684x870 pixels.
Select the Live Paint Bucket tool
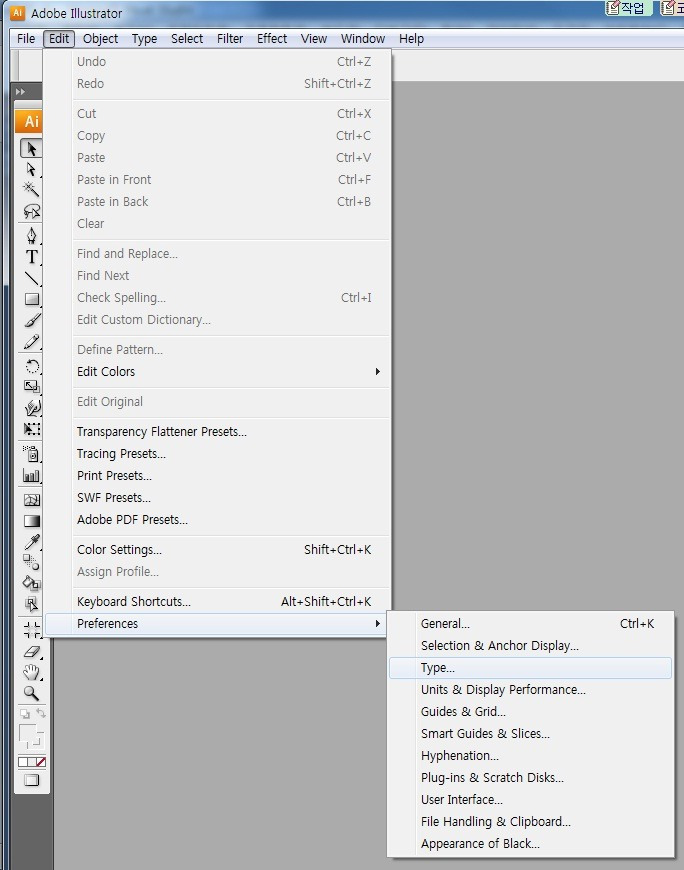click(32, 583)
